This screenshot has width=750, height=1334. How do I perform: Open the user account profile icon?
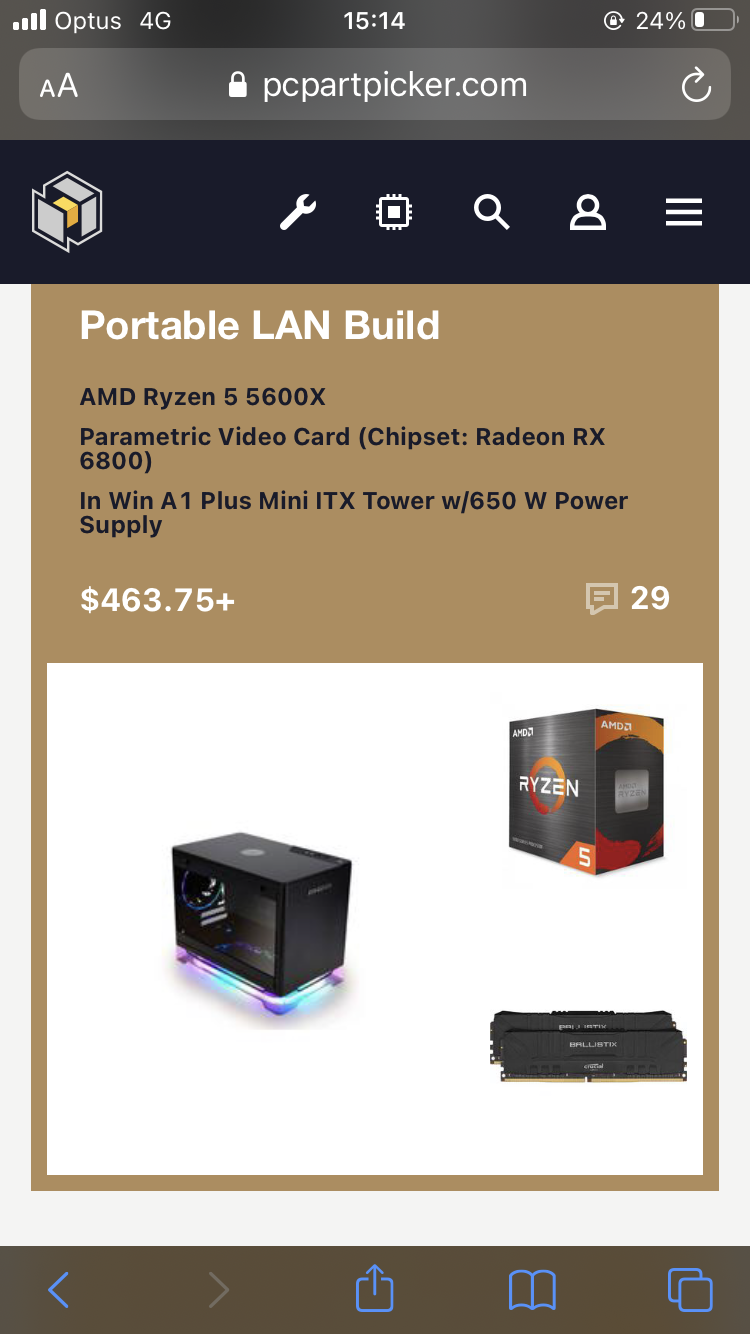[x=588, y=212]
